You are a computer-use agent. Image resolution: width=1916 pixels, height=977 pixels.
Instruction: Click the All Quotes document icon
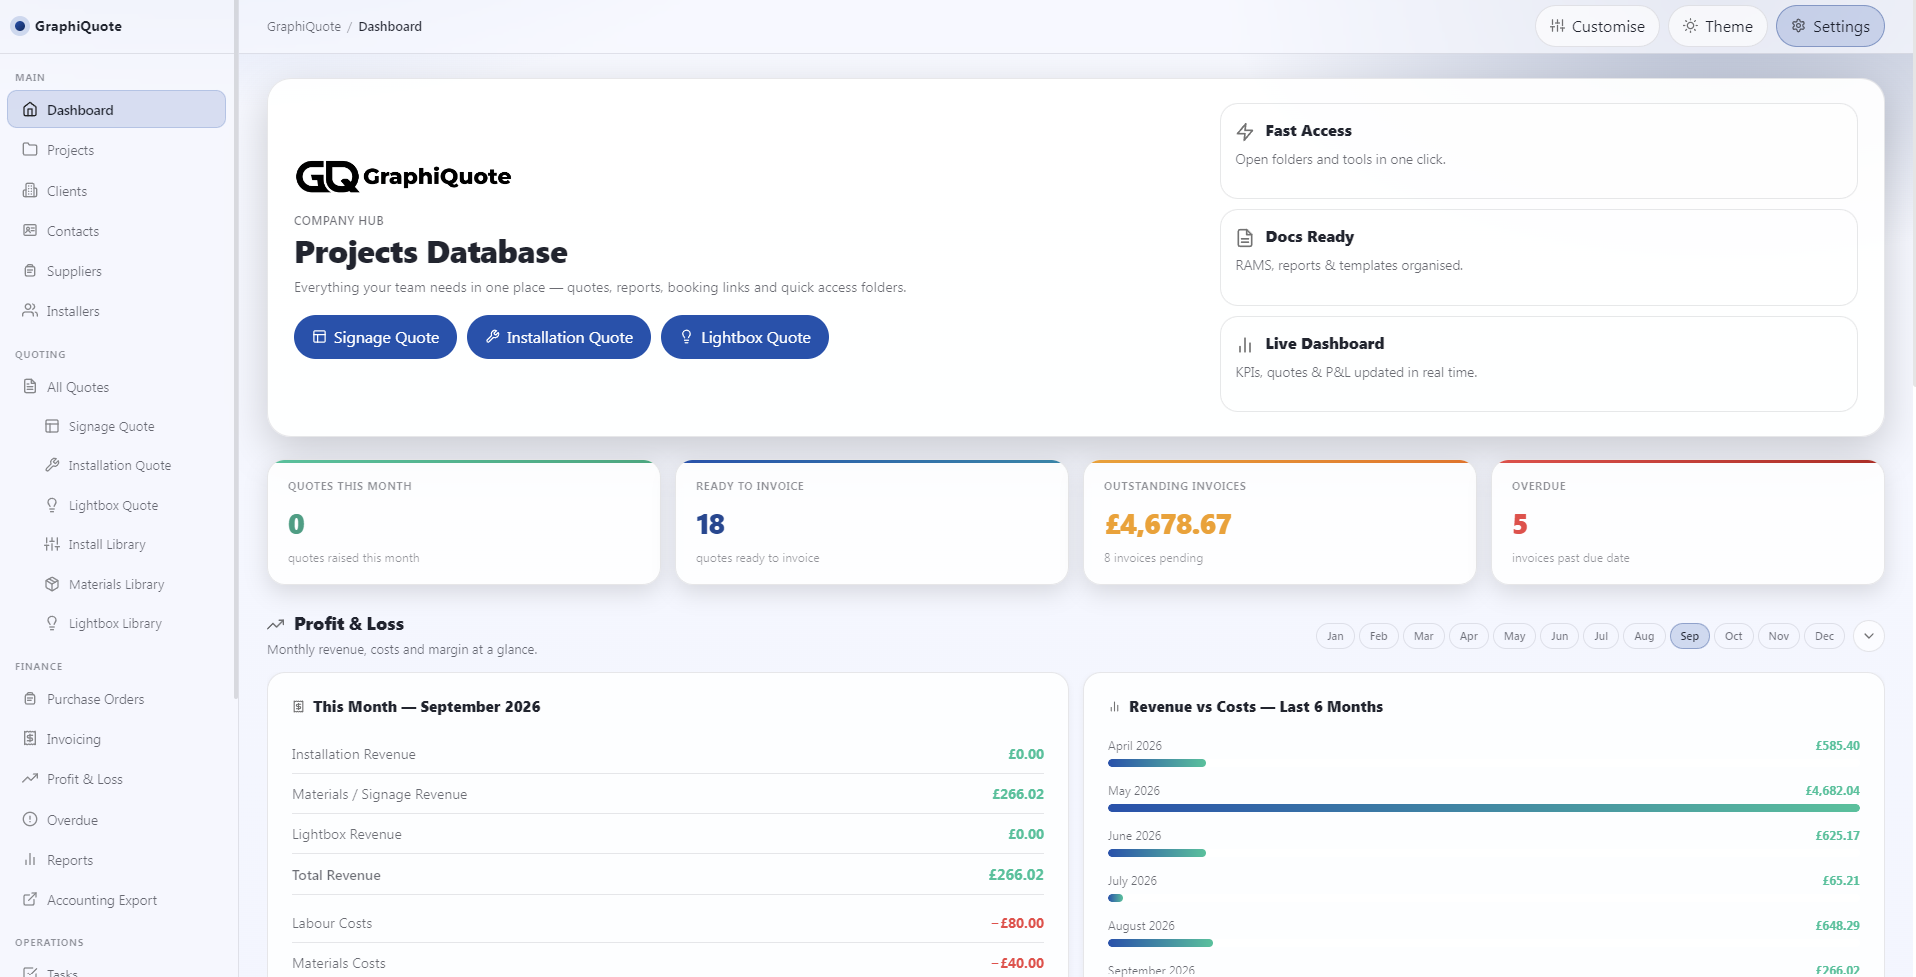(x=30, y=386)
